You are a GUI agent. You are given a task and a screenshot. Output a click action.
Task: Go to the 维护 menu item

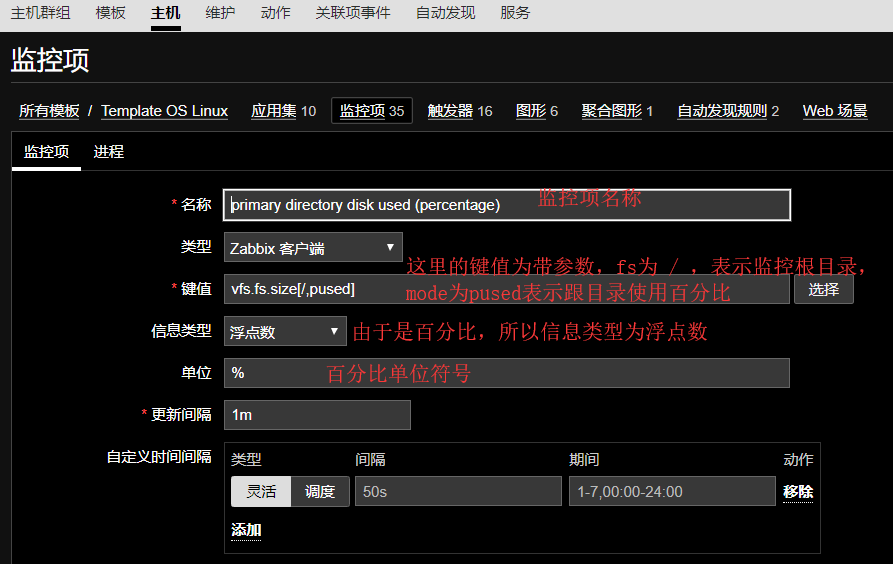pos(220,13)
